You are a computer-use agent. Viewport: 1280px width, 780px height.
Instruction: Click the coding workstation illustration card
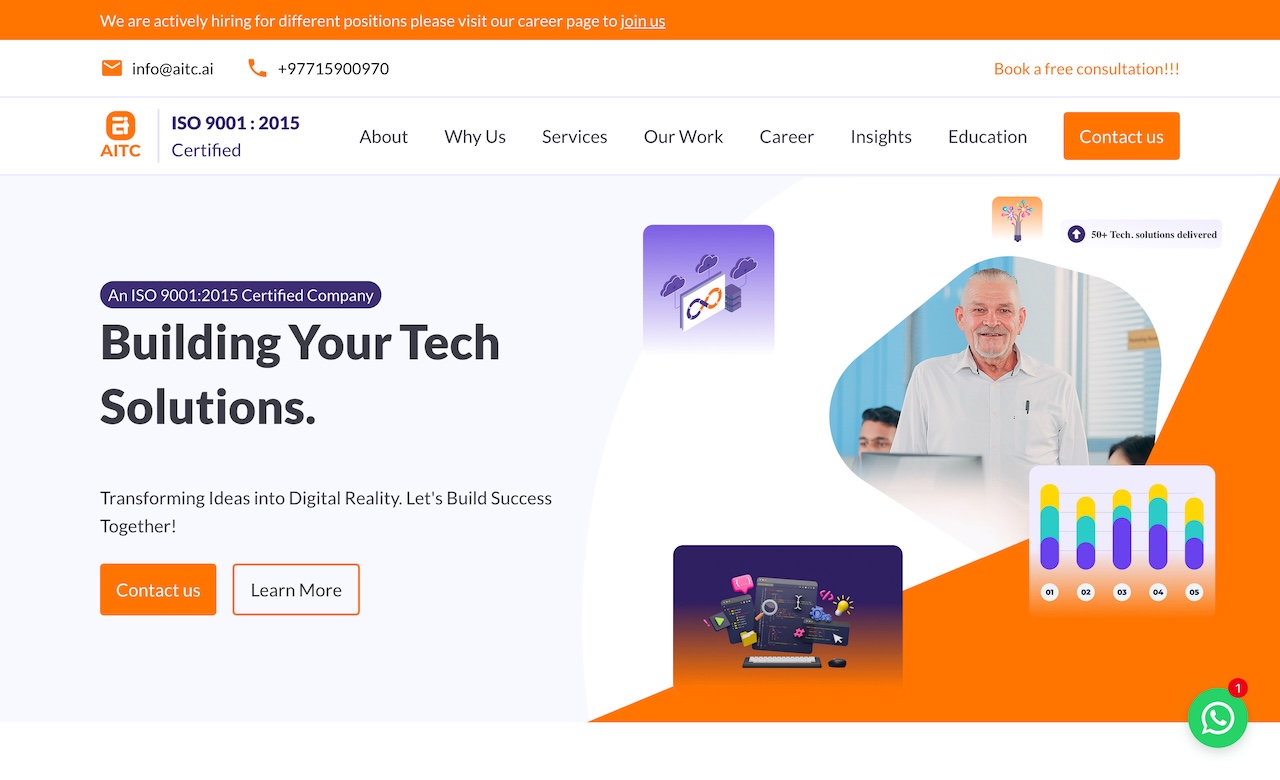coord(788,616)
